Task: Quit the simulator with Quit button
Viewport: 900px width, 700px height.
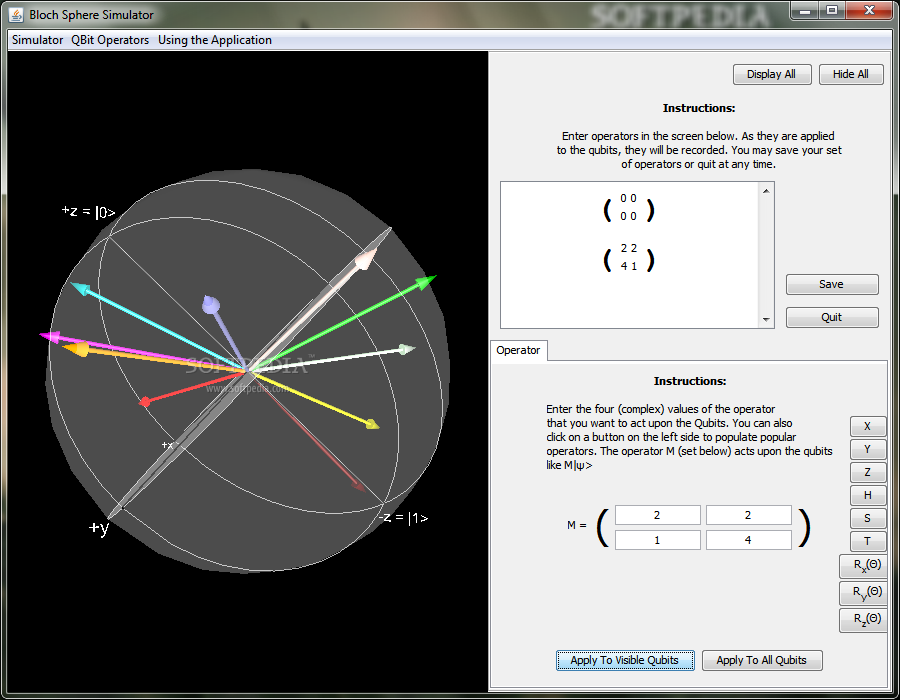Action: click(831, 317)
